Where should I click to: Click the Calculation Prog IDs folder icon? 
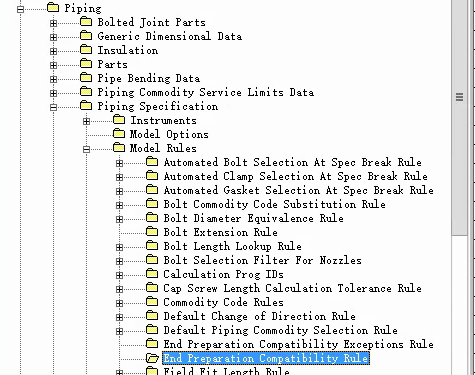152,273
